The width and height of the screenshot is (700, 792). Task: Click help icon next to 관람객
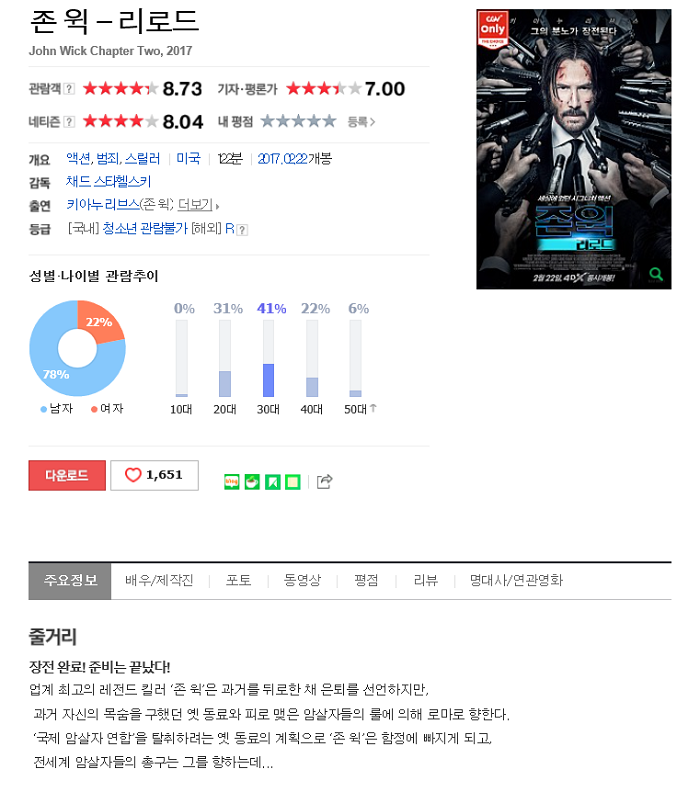coord(69,89)
